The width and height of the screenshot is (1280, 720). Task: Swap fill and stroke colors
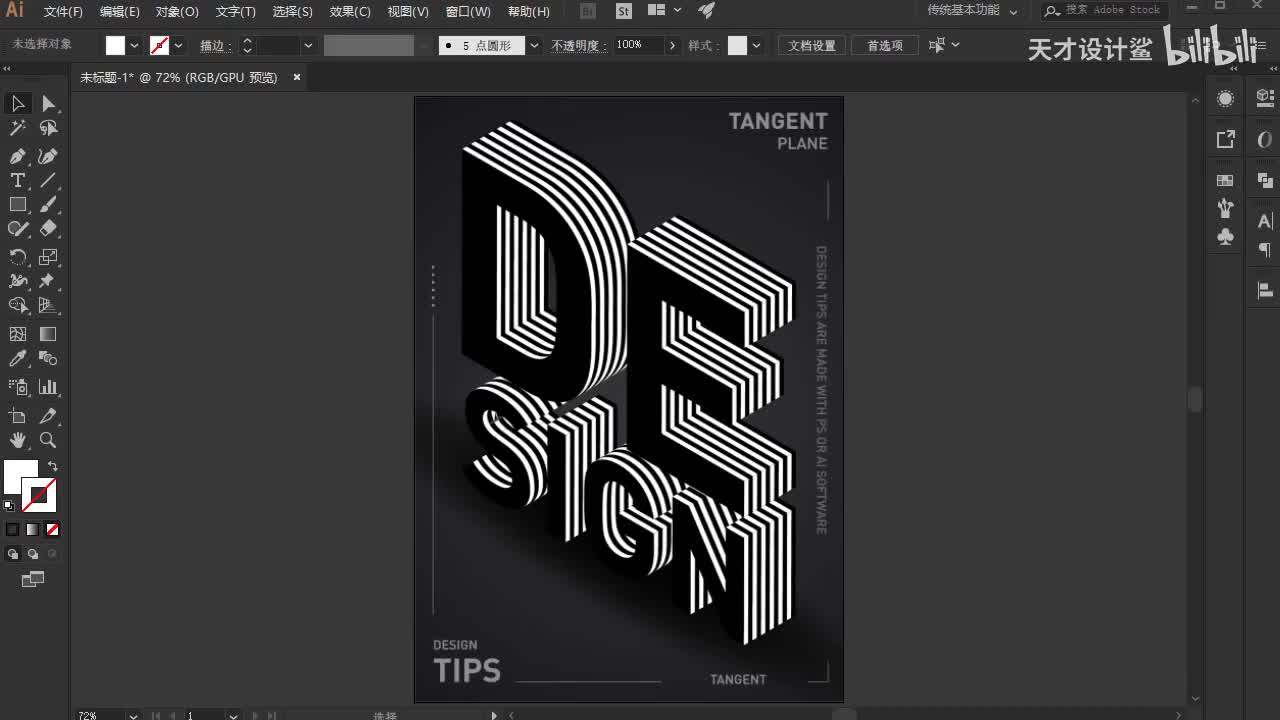click(x=53, y=466)
